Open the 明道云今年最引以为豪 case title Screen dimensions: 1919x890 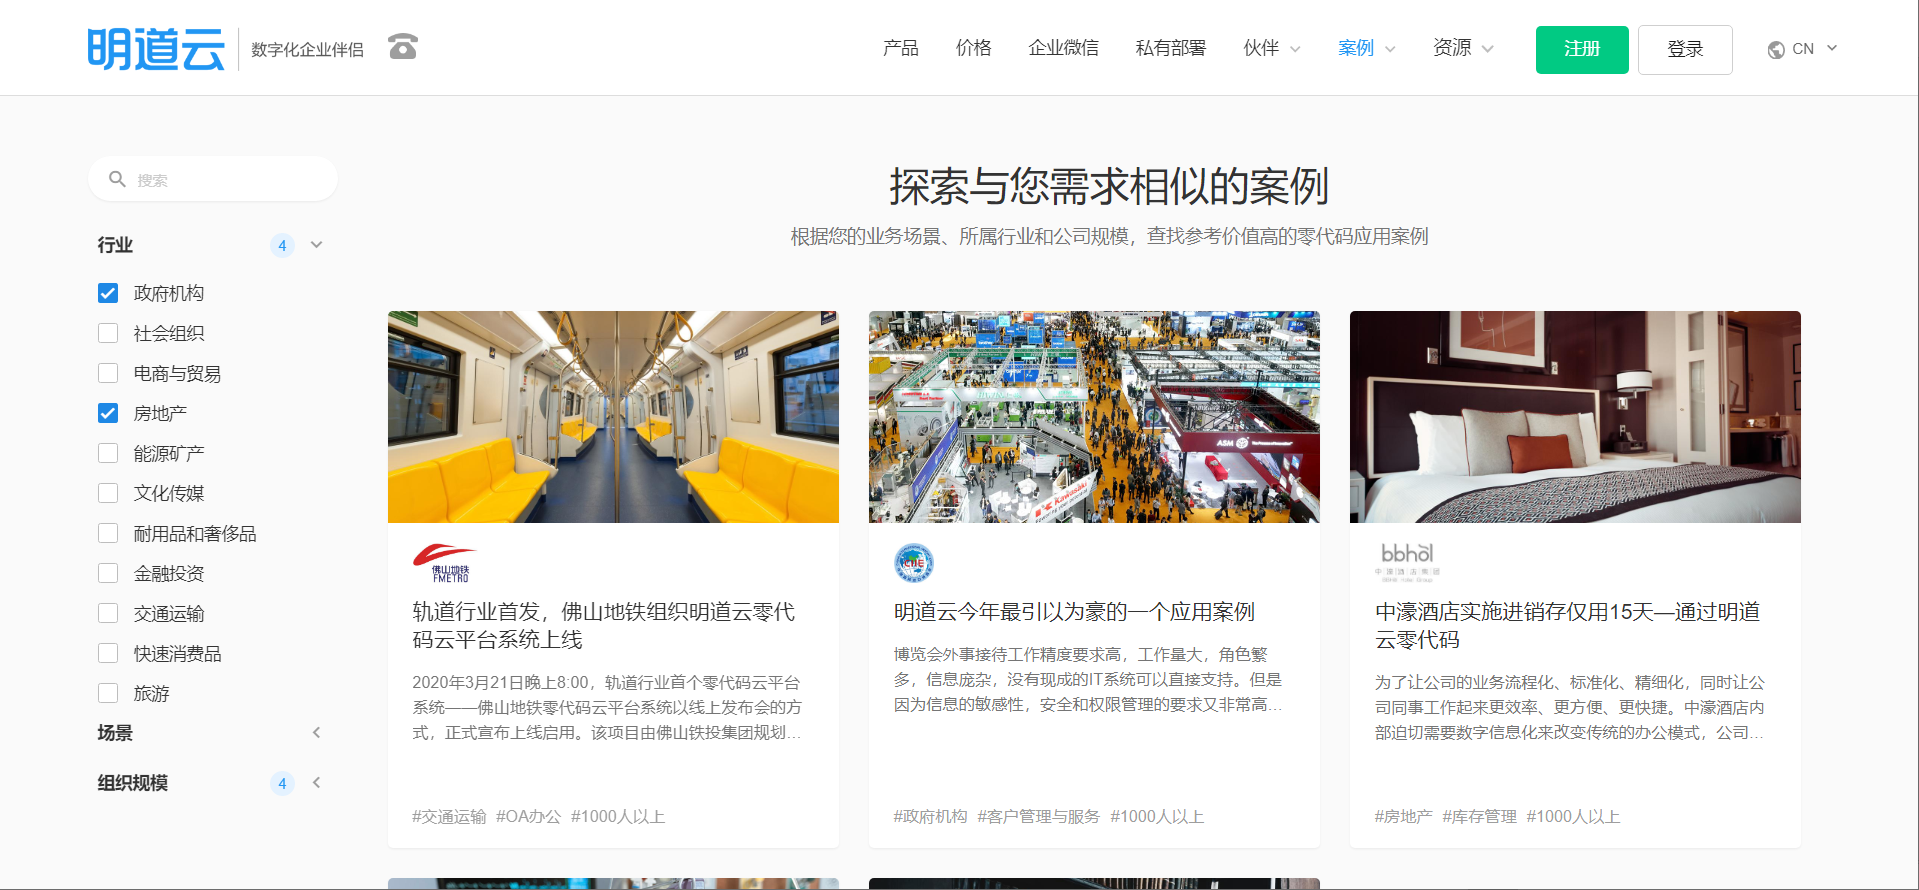click(1074, 612)
